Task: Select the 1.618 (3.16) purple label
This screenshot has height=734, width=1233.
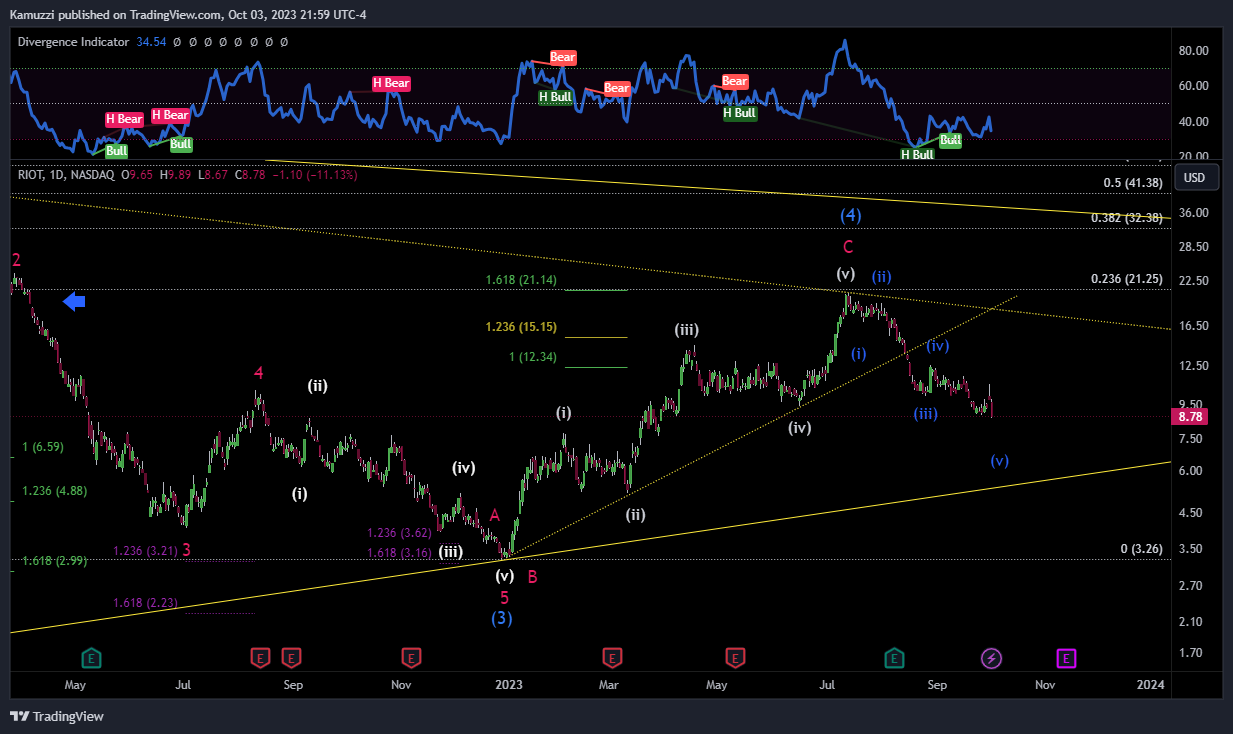Action: pyautogui.click(x=399, y=553)
